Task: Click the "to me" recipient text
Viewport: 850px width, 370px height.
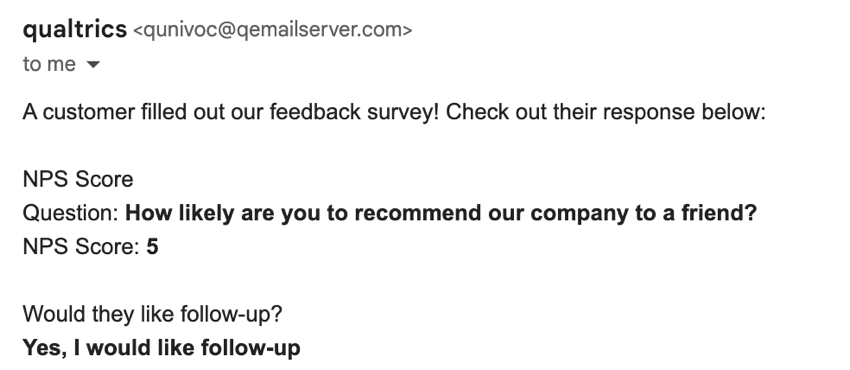Action: click(x=49, y=64)
